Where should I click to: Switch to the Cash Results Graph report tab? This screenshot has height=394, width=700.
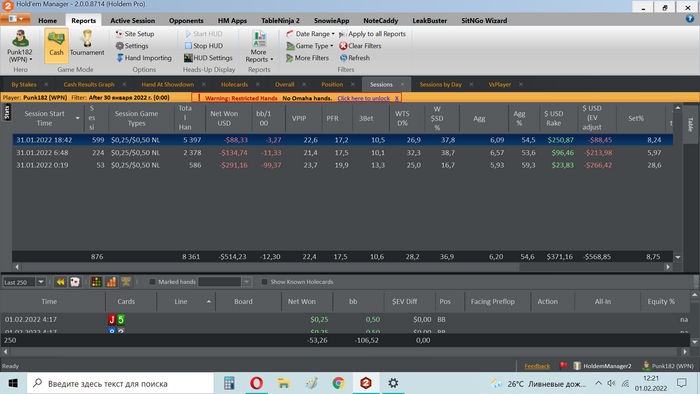[x=89, y=84]
